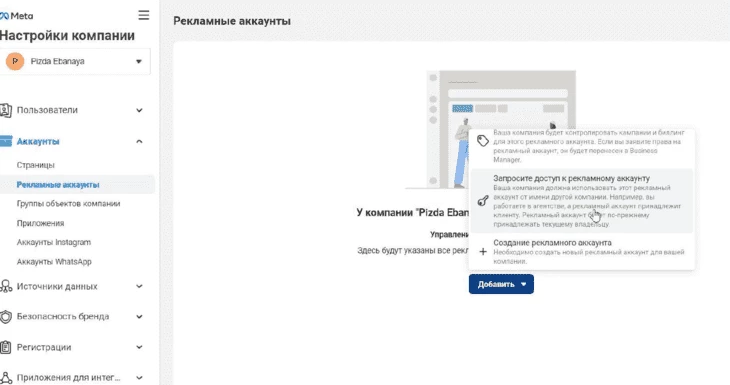Open the hamburger menu icon
Image resolution: width=730 pixels, height=385 pixels.
click(x=144, y=15)
